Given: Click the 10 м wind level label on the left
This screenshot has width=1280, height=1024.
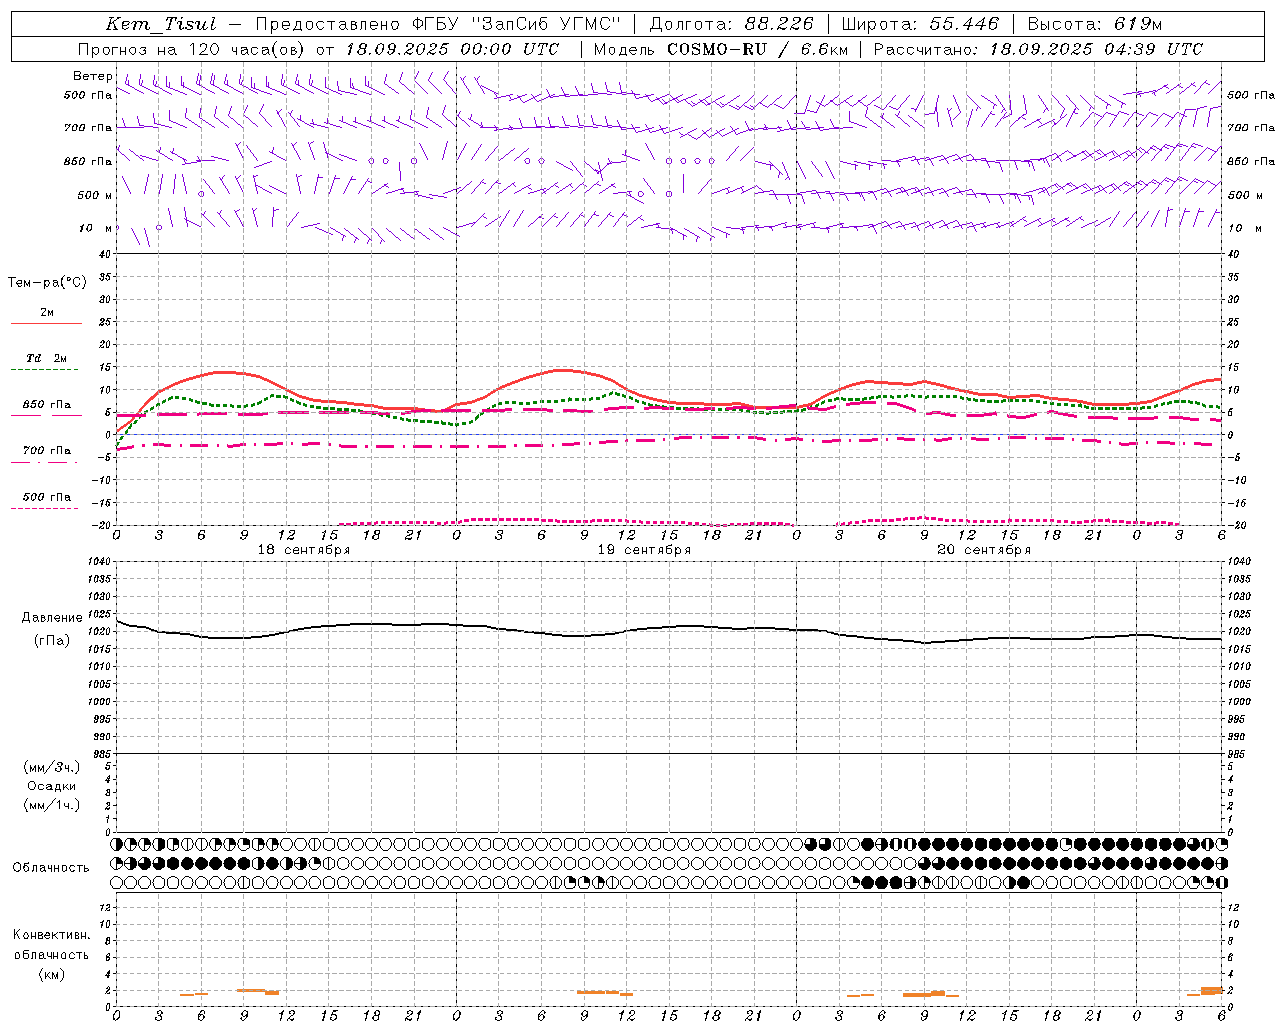Looking at the screenshot, I should [x=96, y=228].
